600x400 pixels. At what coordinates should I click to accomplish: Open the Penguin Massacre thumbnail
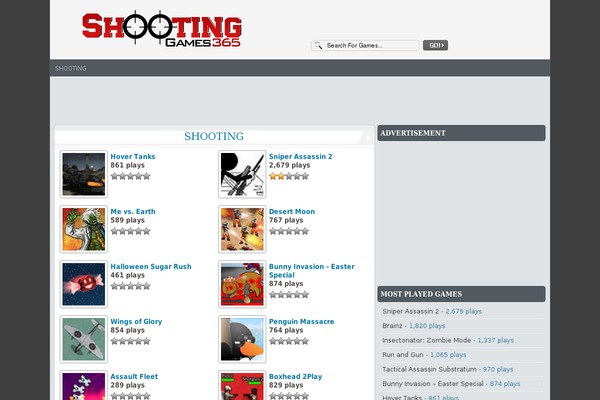[x=242, y=339]
